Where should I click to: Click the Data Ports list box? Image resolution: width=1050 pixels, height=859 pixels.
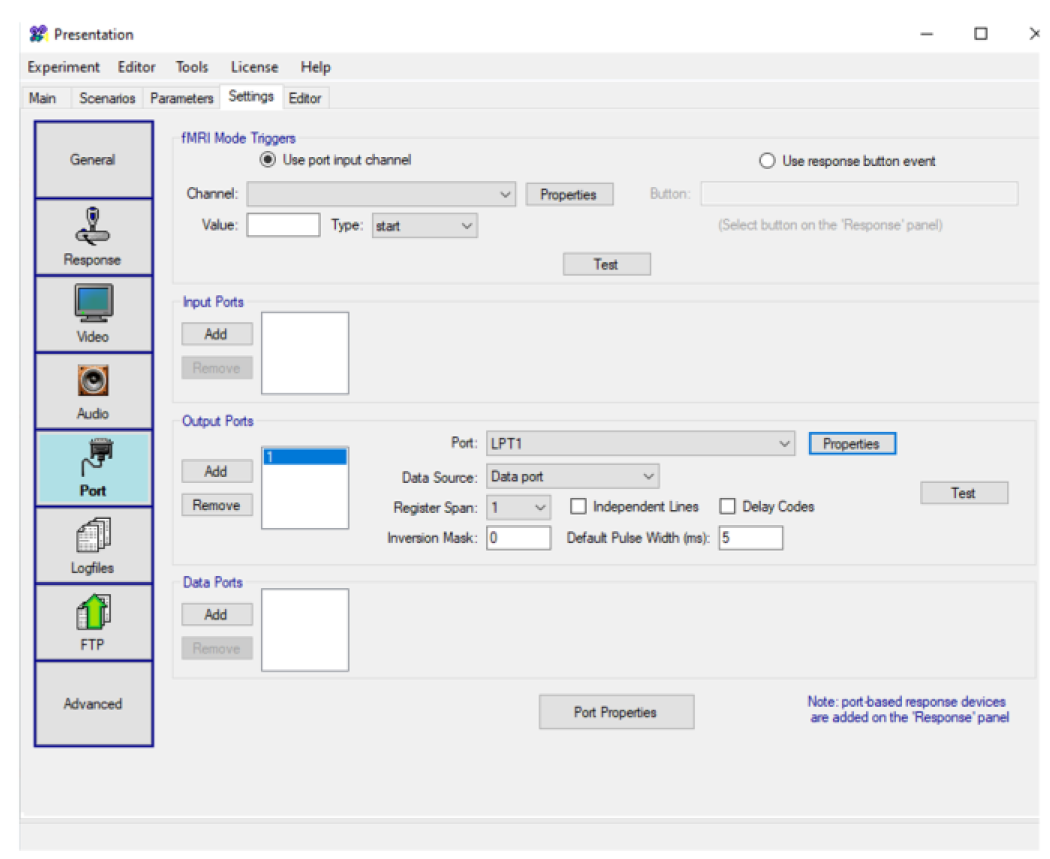[x=305, y=630]
